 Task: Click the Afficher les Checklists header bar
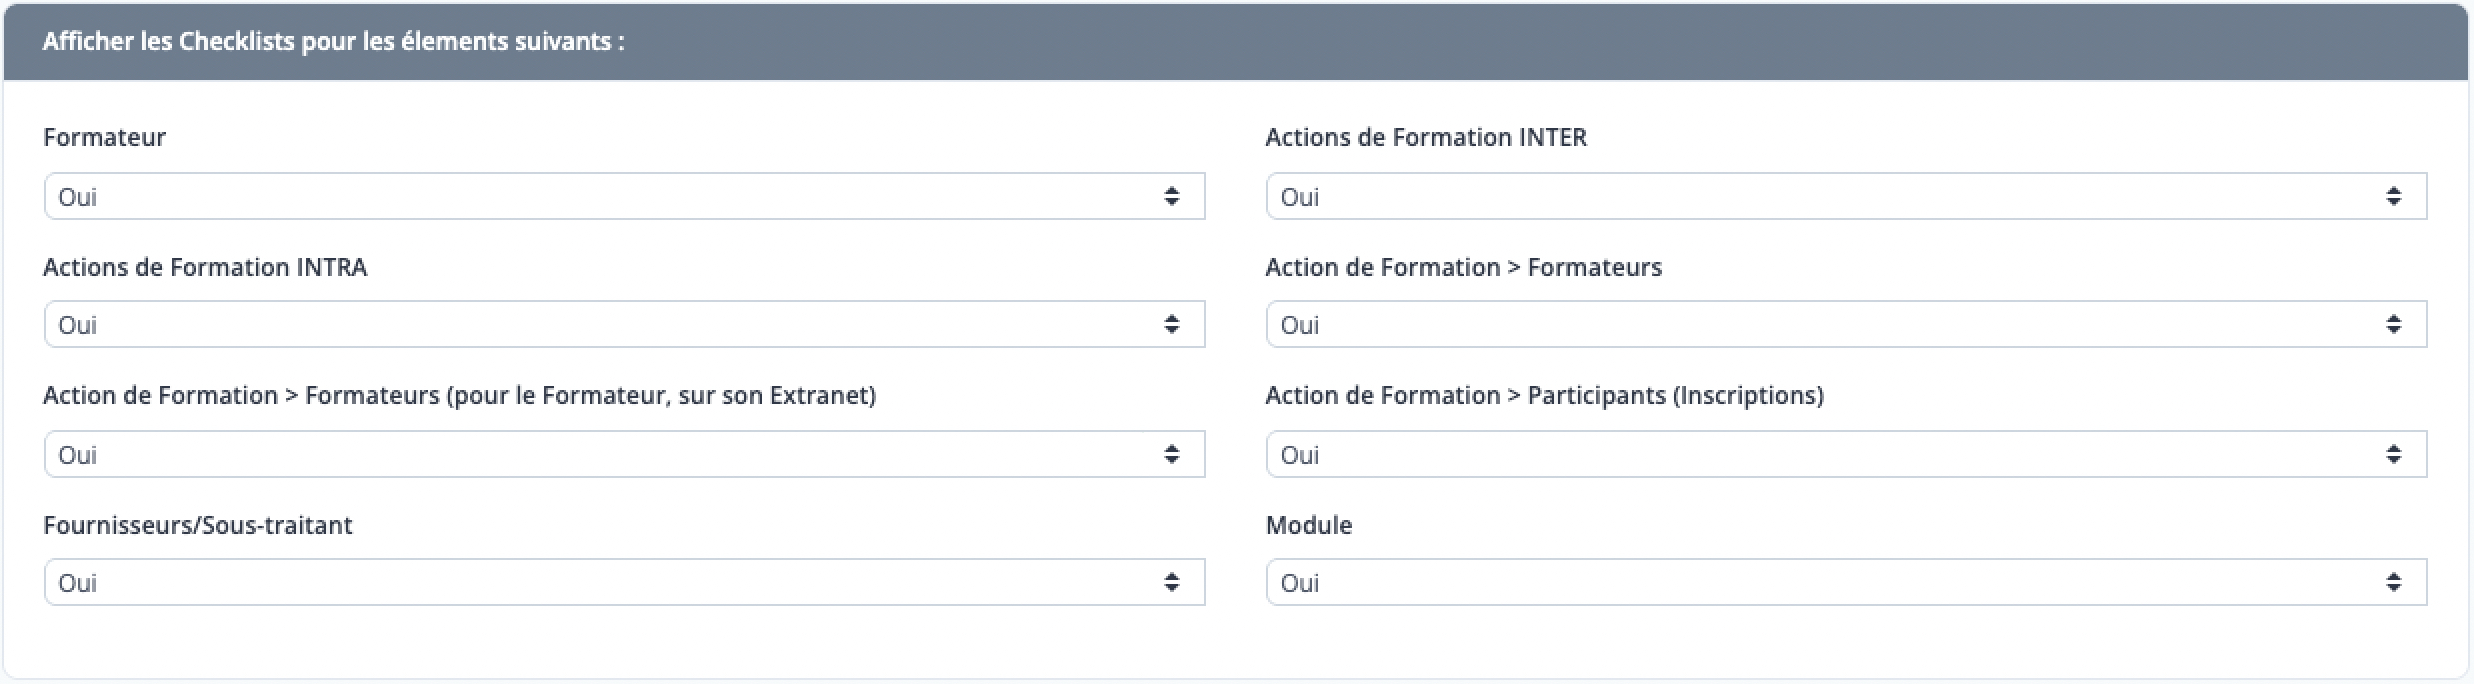pyautogui.click(x=1236, y=42)
